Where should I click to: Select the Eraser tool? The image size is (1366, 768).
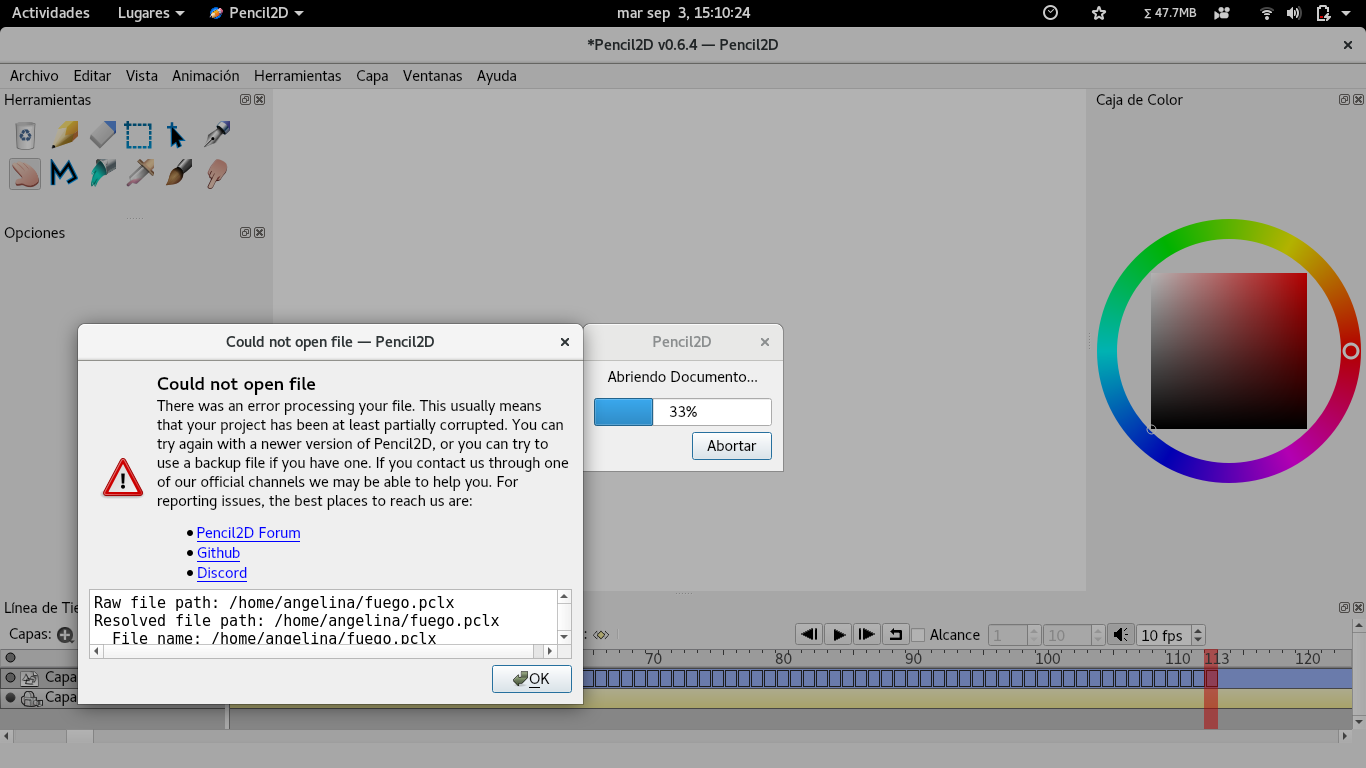[x=102, y=135]
